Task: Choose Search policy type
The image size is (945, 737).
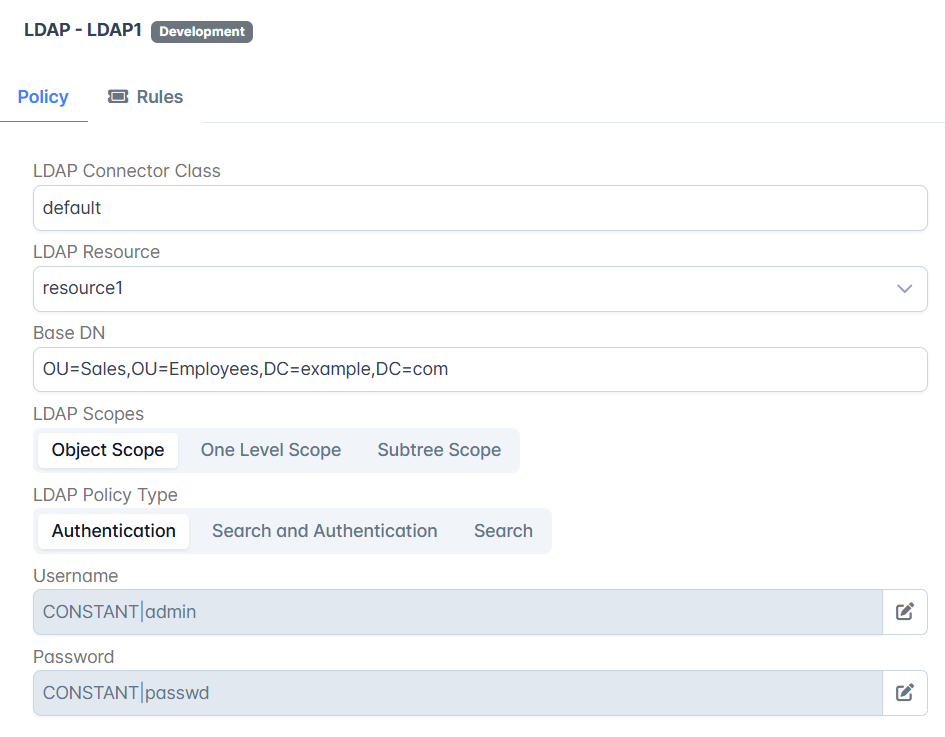Action: pos(503,531)
